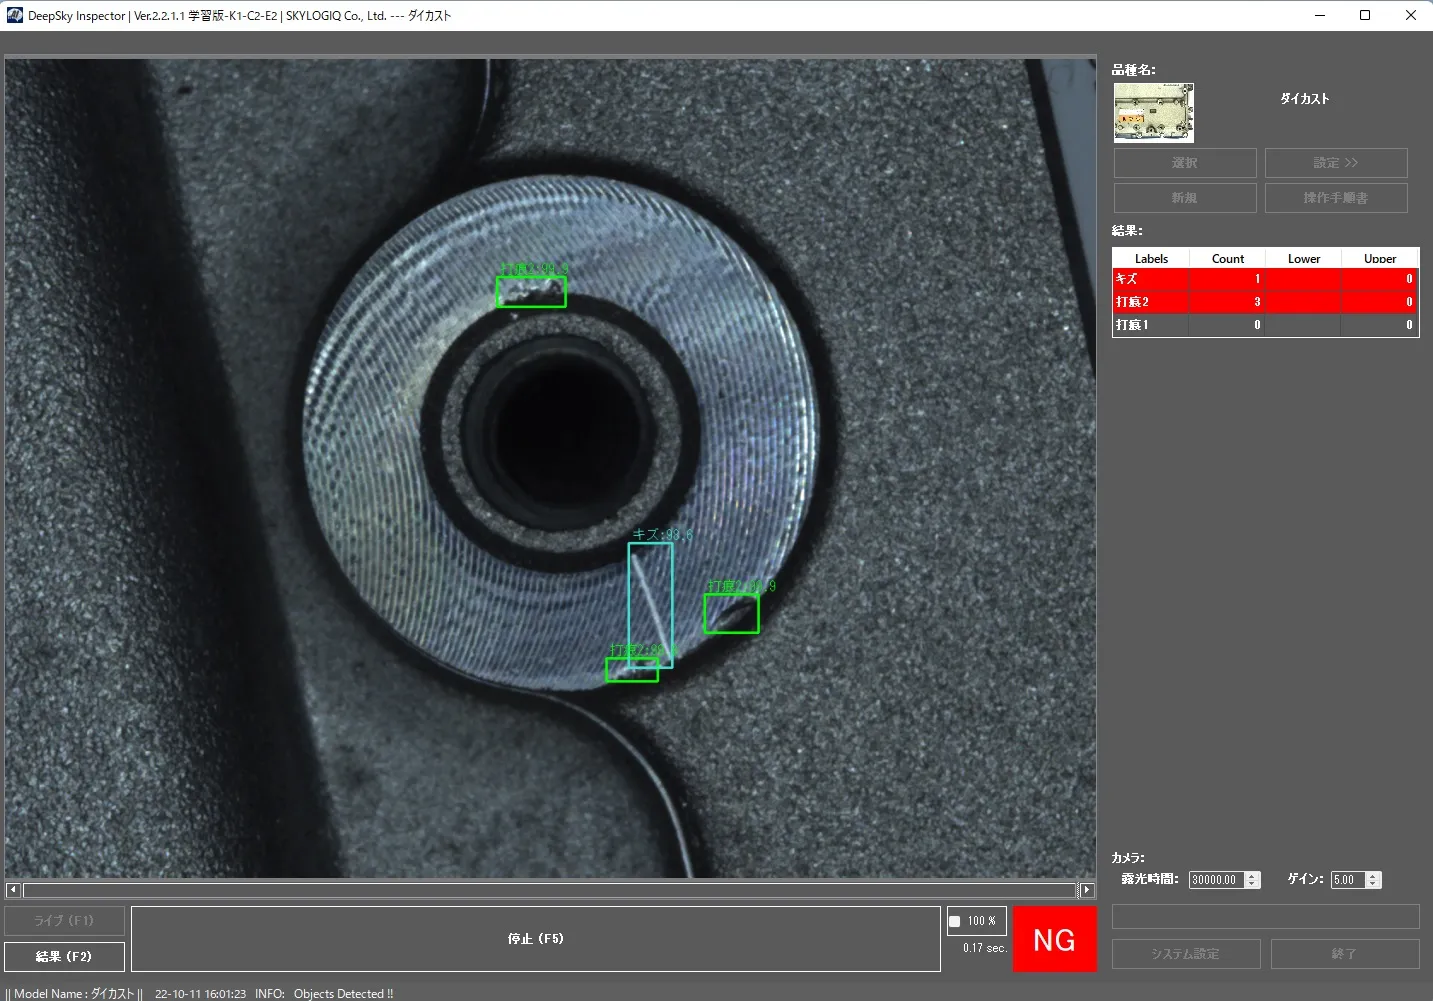The width and height of the screenshot is (1433, 1001).
Task: Switch to 結果 (F2) view
Action: [65, 957]
